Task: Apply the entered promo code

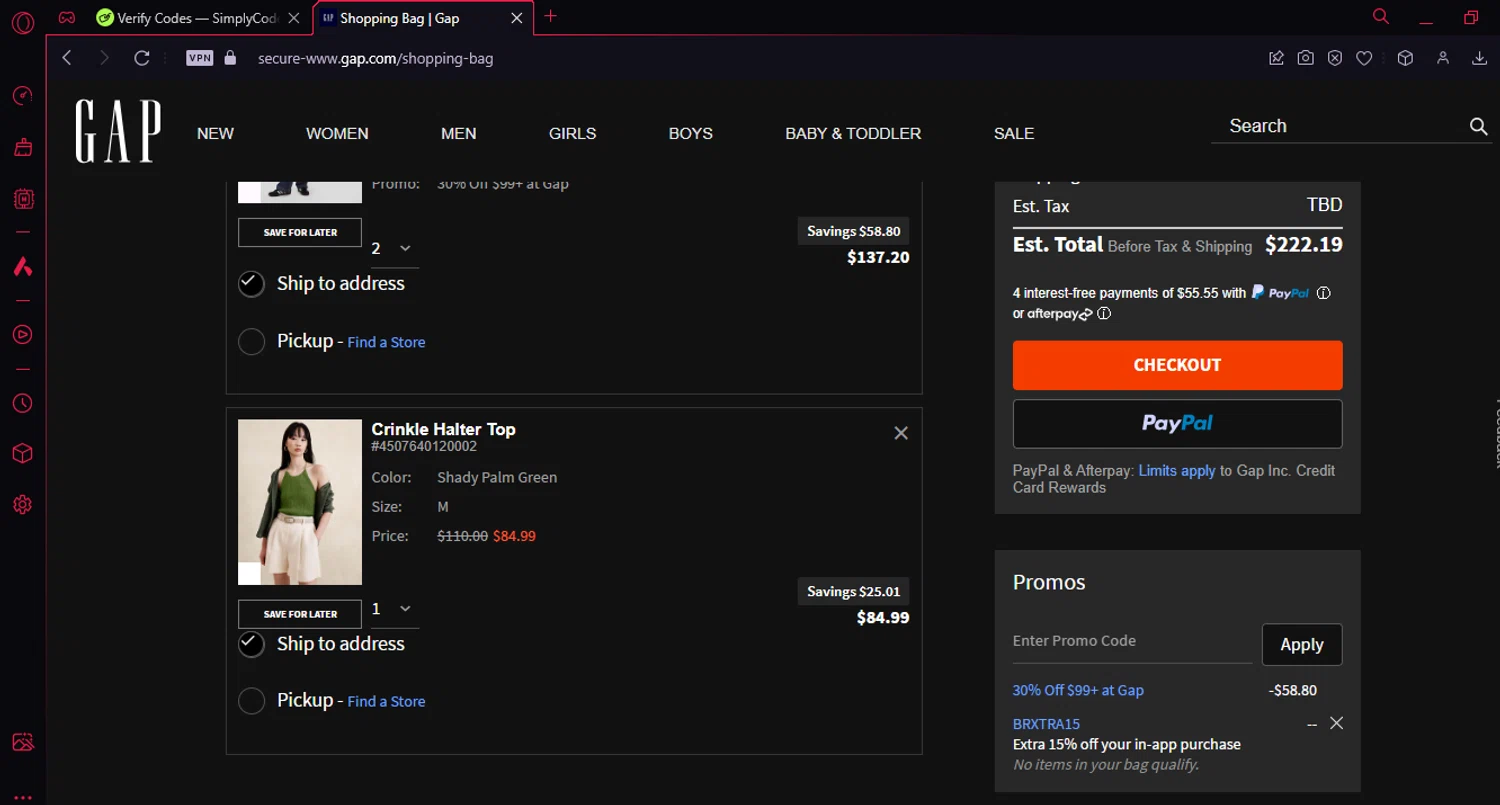Action: pos(1301,645)
